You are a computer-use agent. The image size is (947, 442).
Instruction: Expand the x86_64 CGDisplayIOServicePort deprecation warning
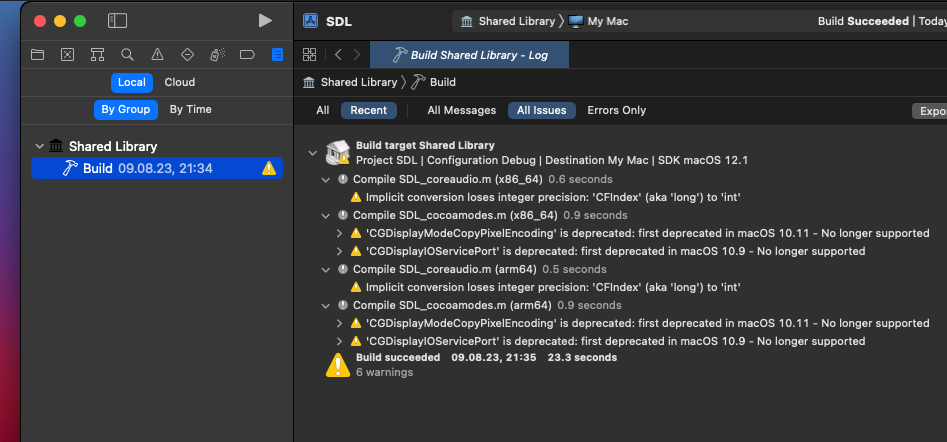(340, 251)
